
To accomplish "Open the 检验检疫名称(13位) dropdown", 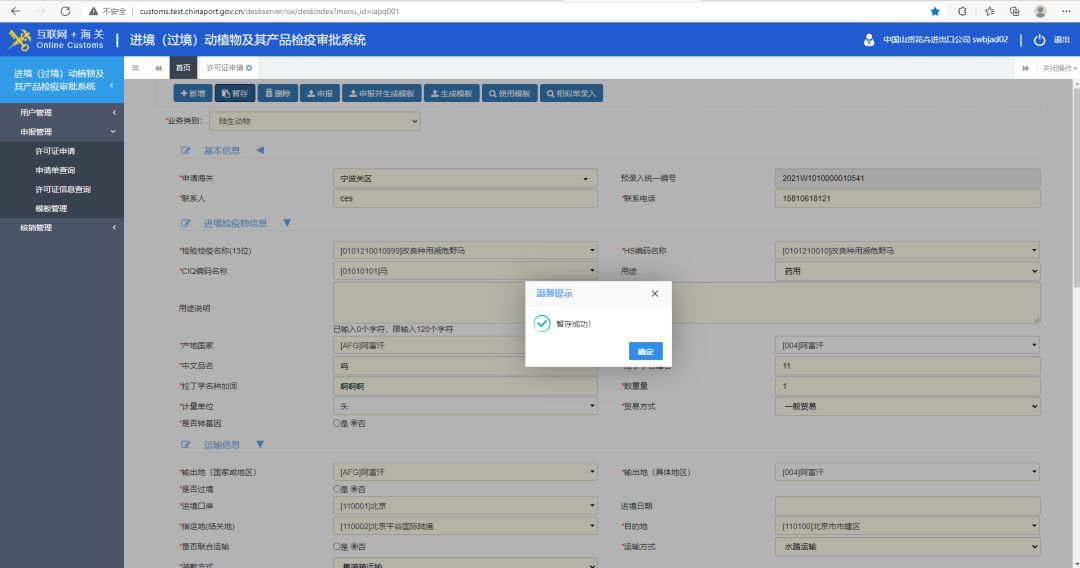I will 465,251.
